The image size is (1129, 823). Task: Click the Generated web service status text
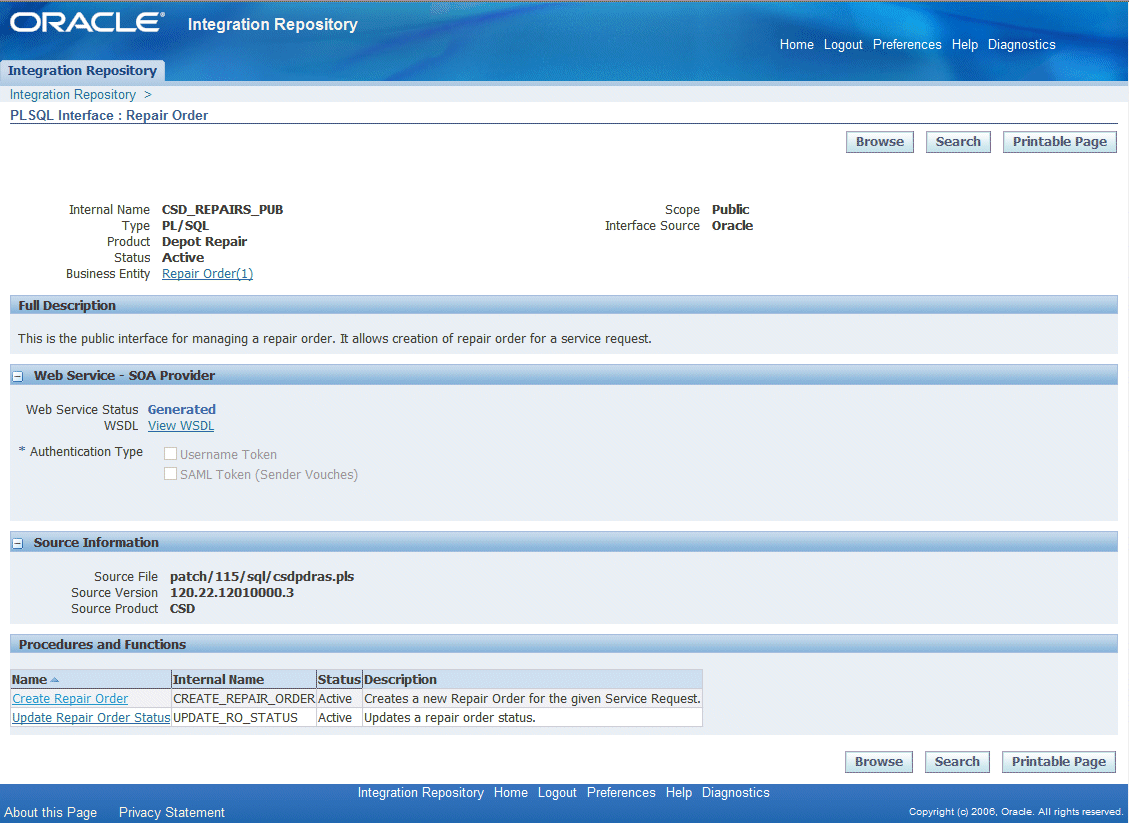tap(181, 410)
